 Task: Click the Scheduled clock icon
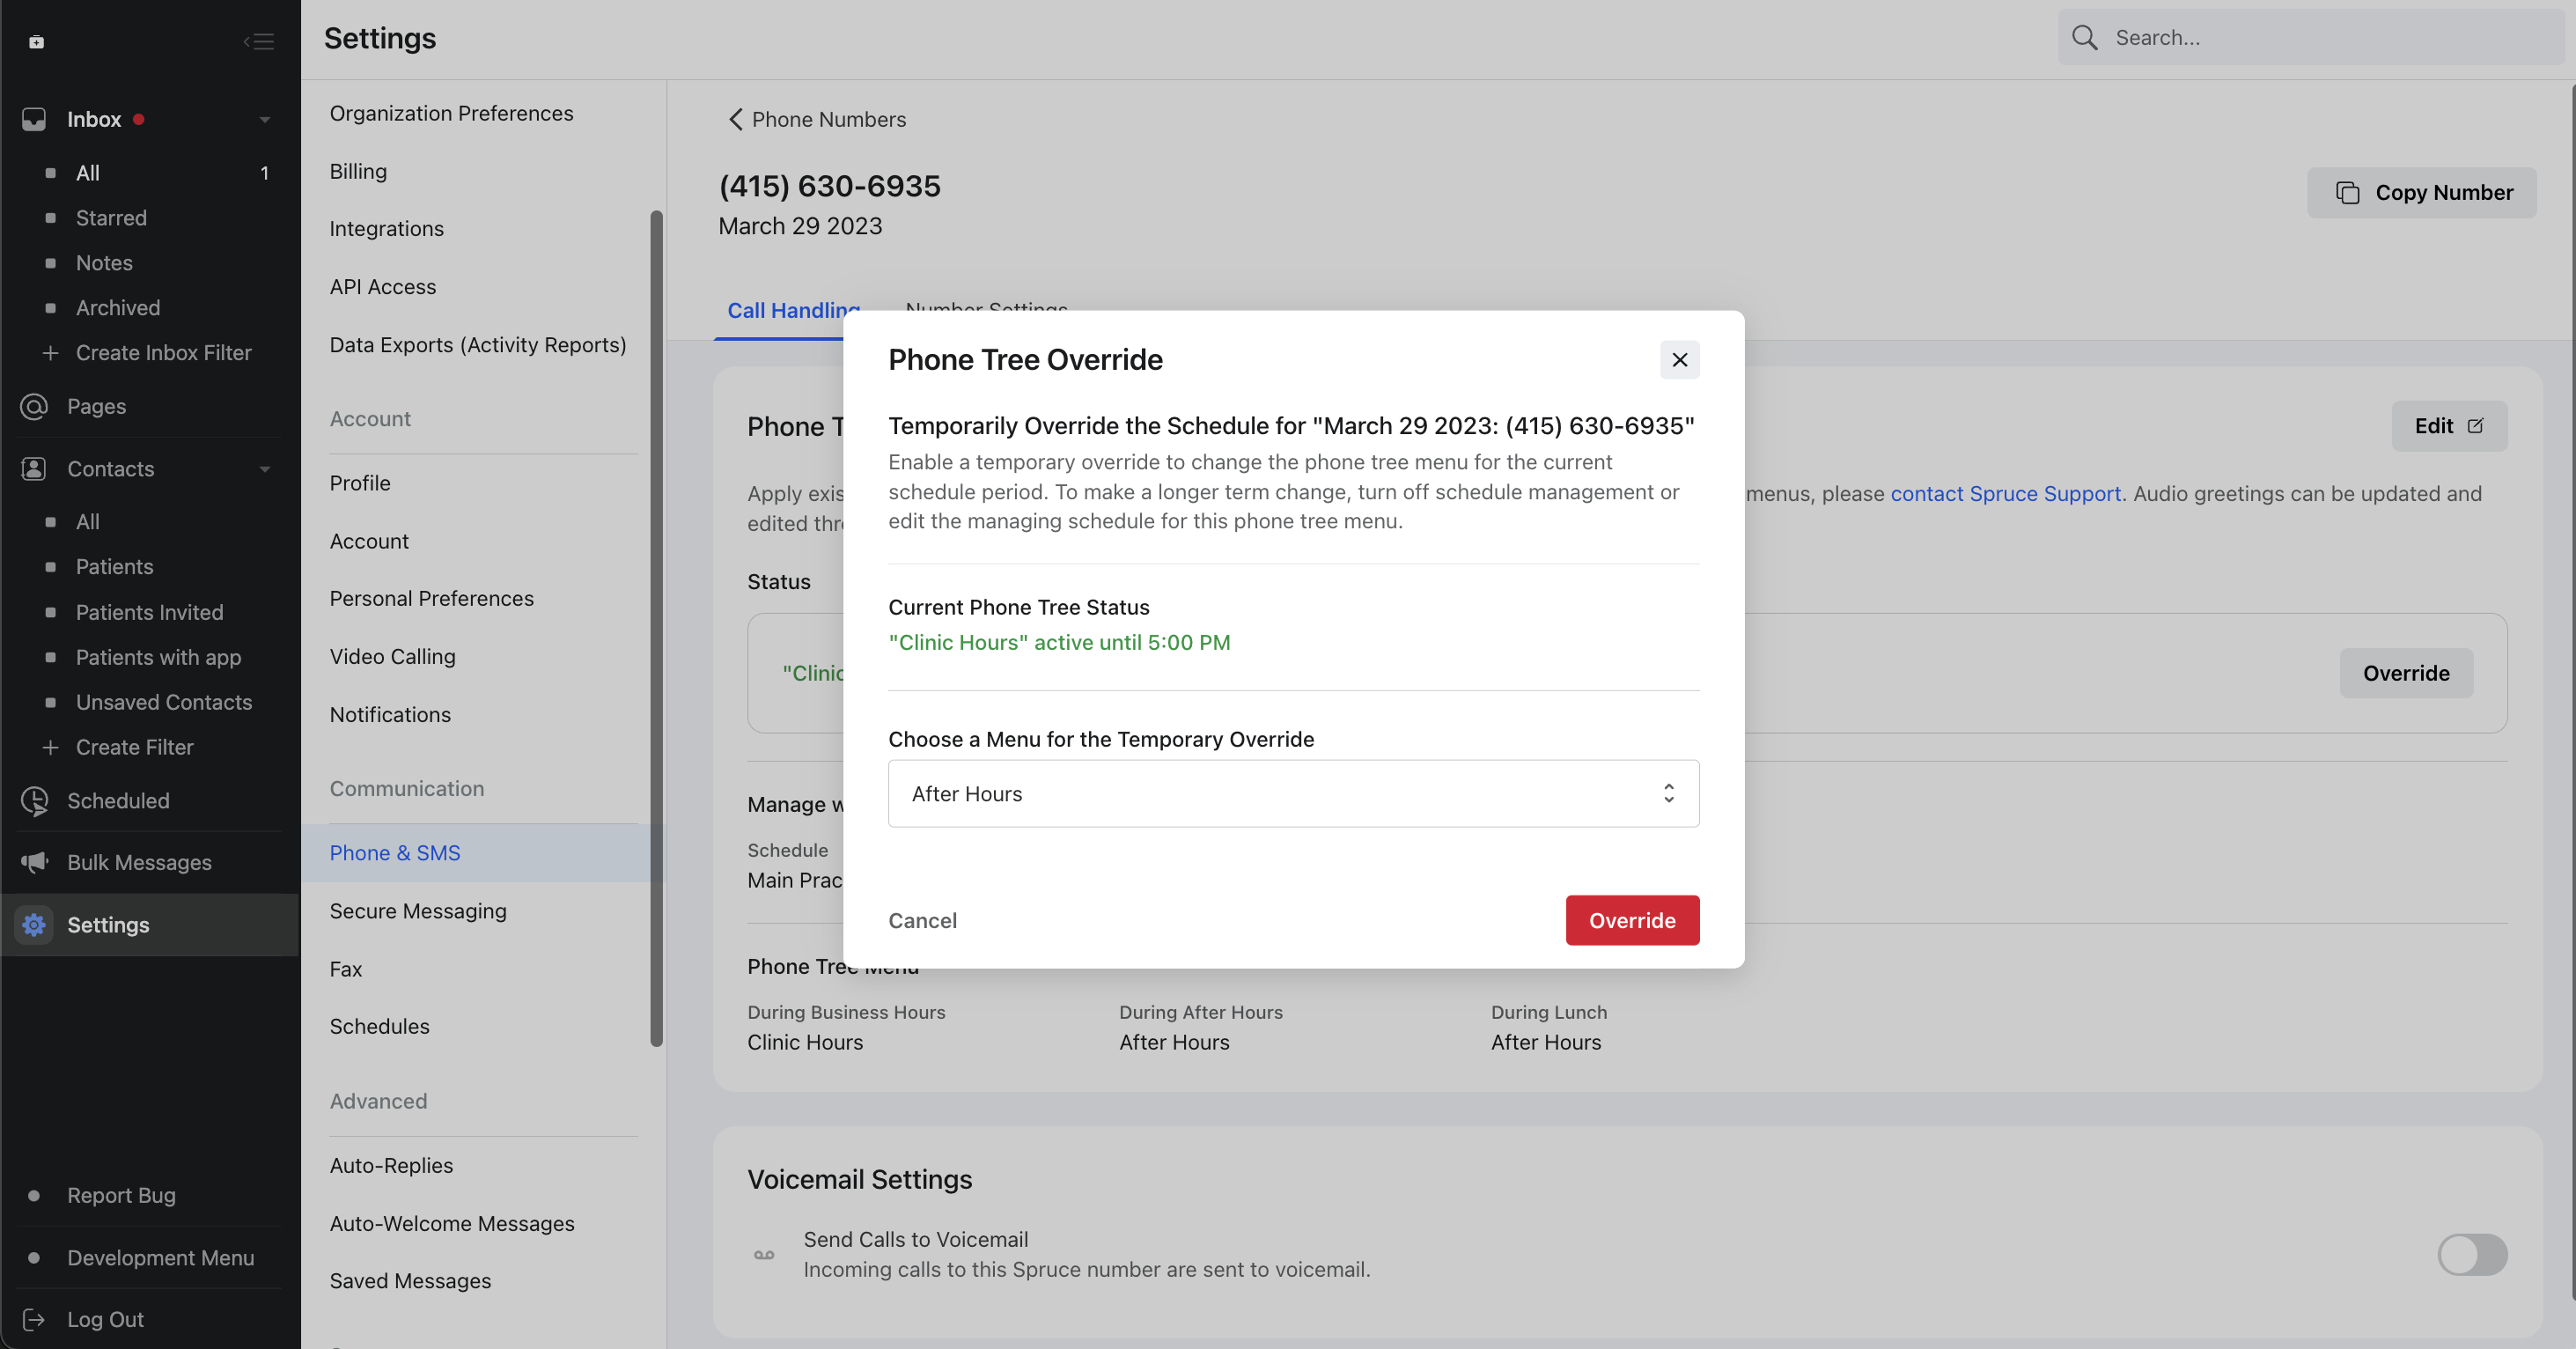(34, 800)
